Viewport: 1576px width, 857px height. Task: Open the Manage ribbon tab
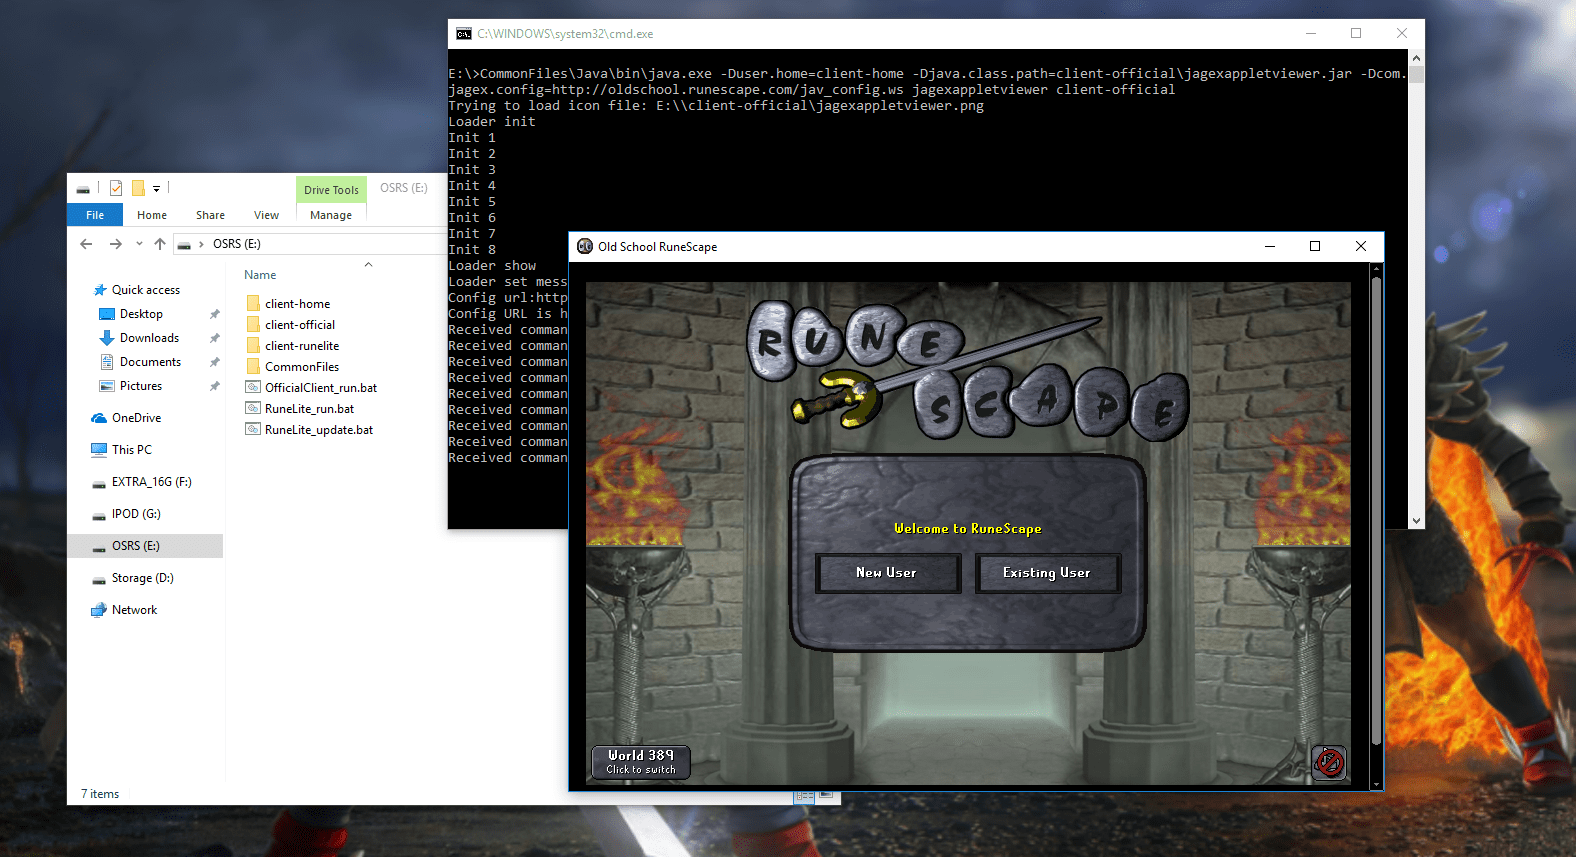point(331,215)
